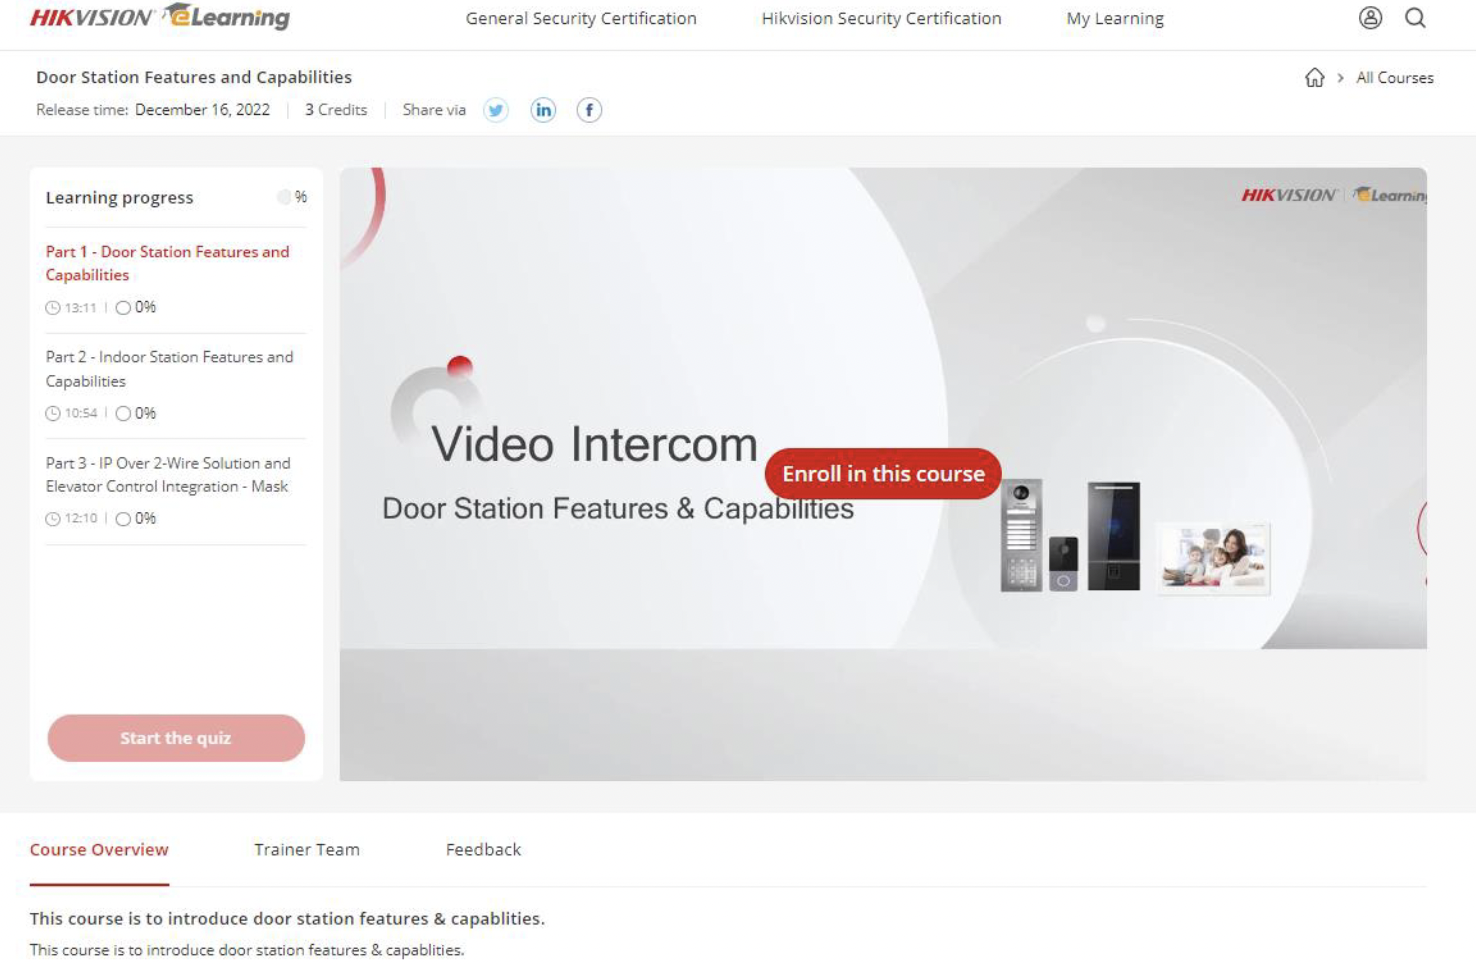This screenshot has height=964, width=1476.
Task: Select Part 2 Indoor Station lesson
Action: (x=169, y=369)
